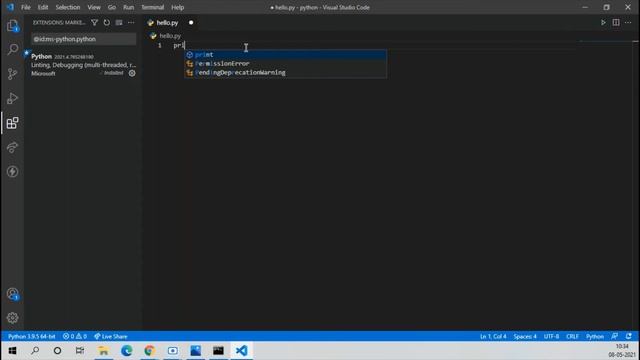Open the Source Control view
This screenshot has height=360, width=640.
coord(13,74)
